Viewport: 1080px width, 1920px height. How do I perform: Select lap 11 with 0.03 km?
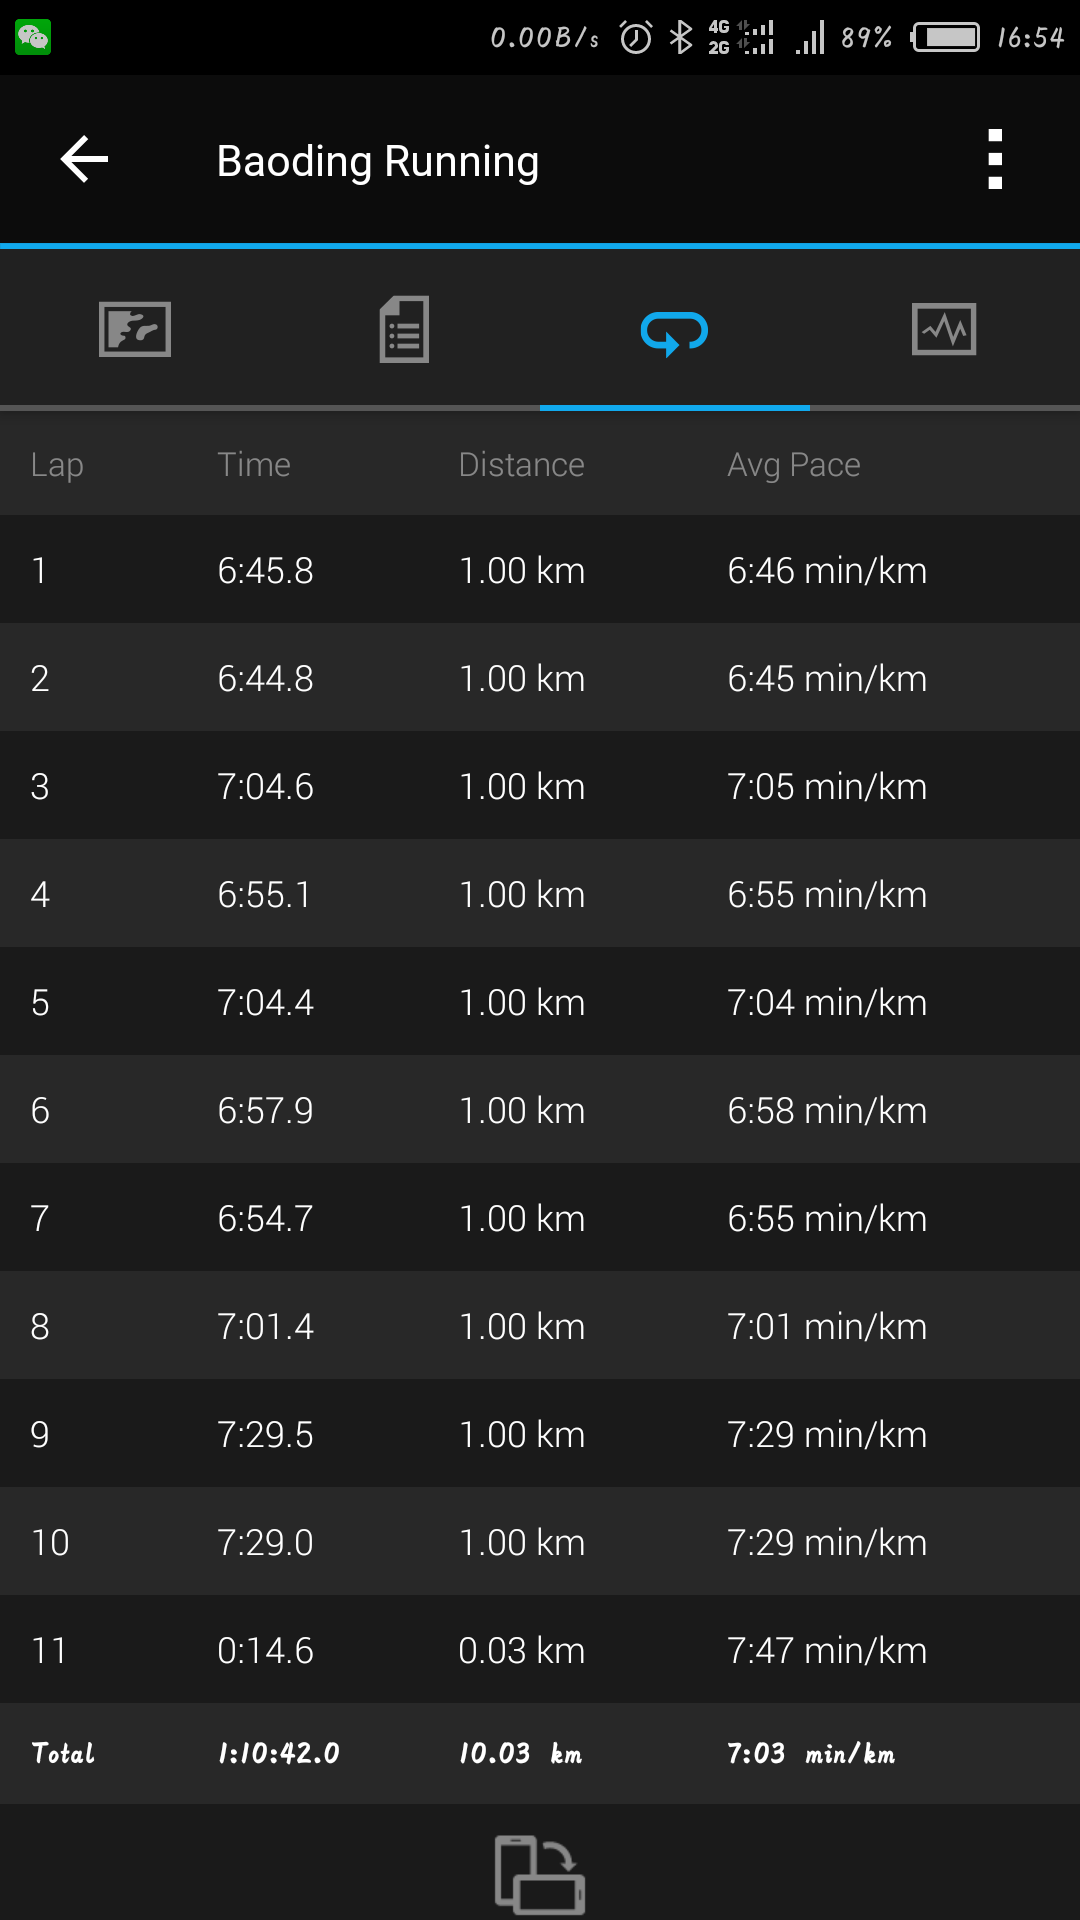click(x=540, y=1650)
